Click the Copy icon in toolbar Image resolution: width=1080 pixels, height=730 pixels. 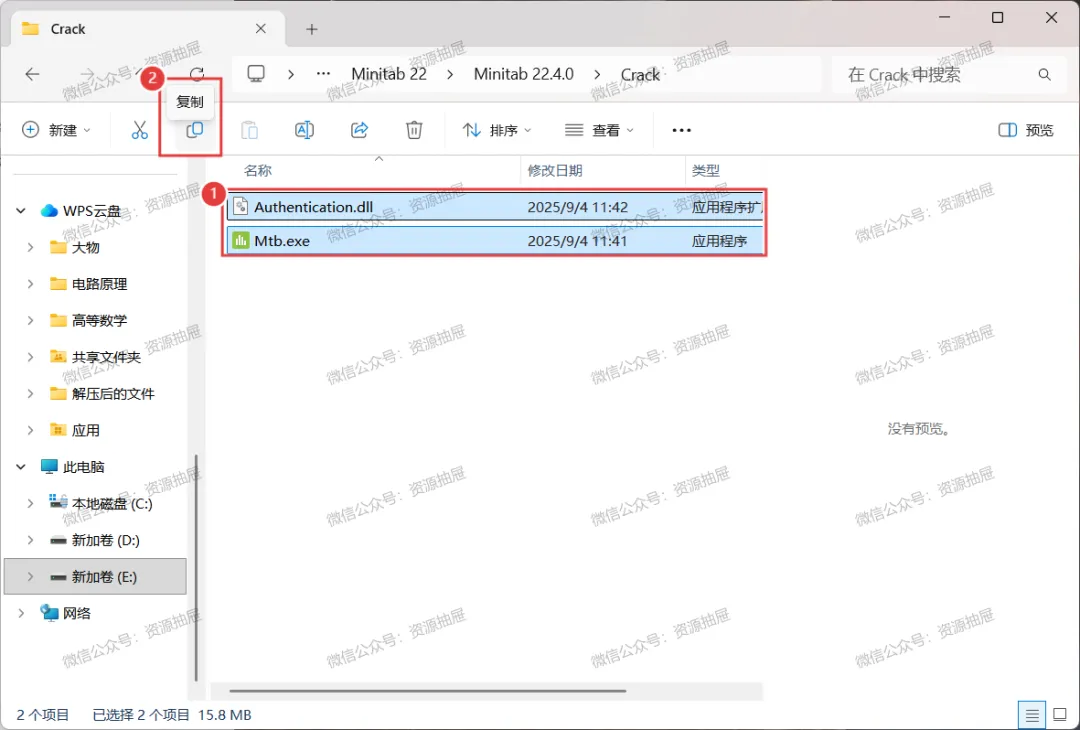click(195, 129)
